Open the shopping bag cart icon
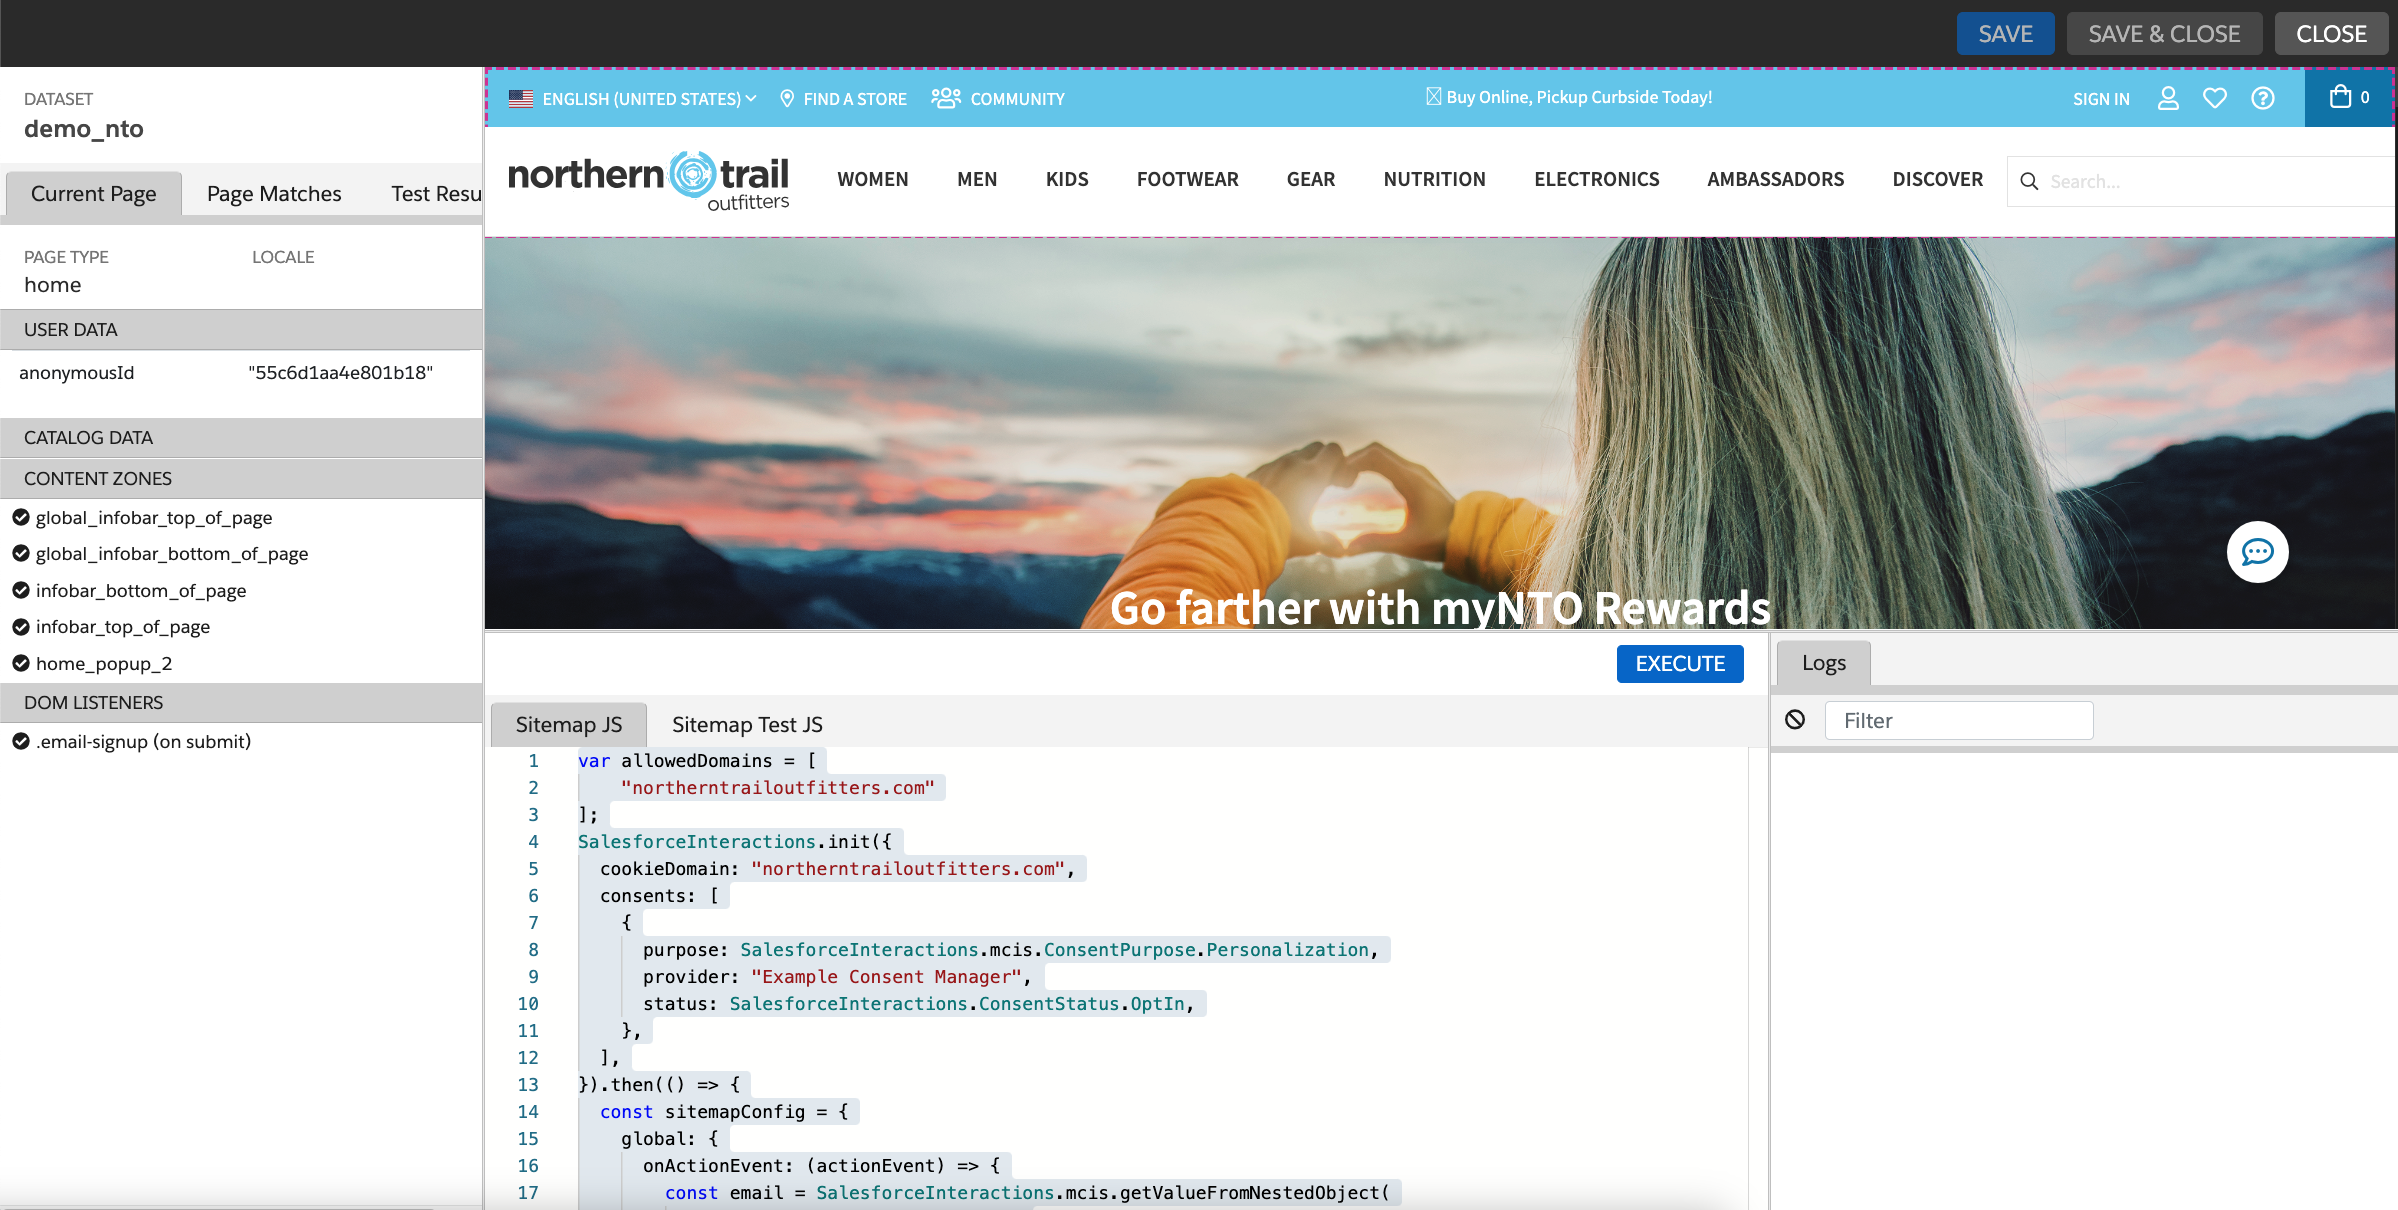This screenshot has width=2398, height=1210. click(2340, 97)
